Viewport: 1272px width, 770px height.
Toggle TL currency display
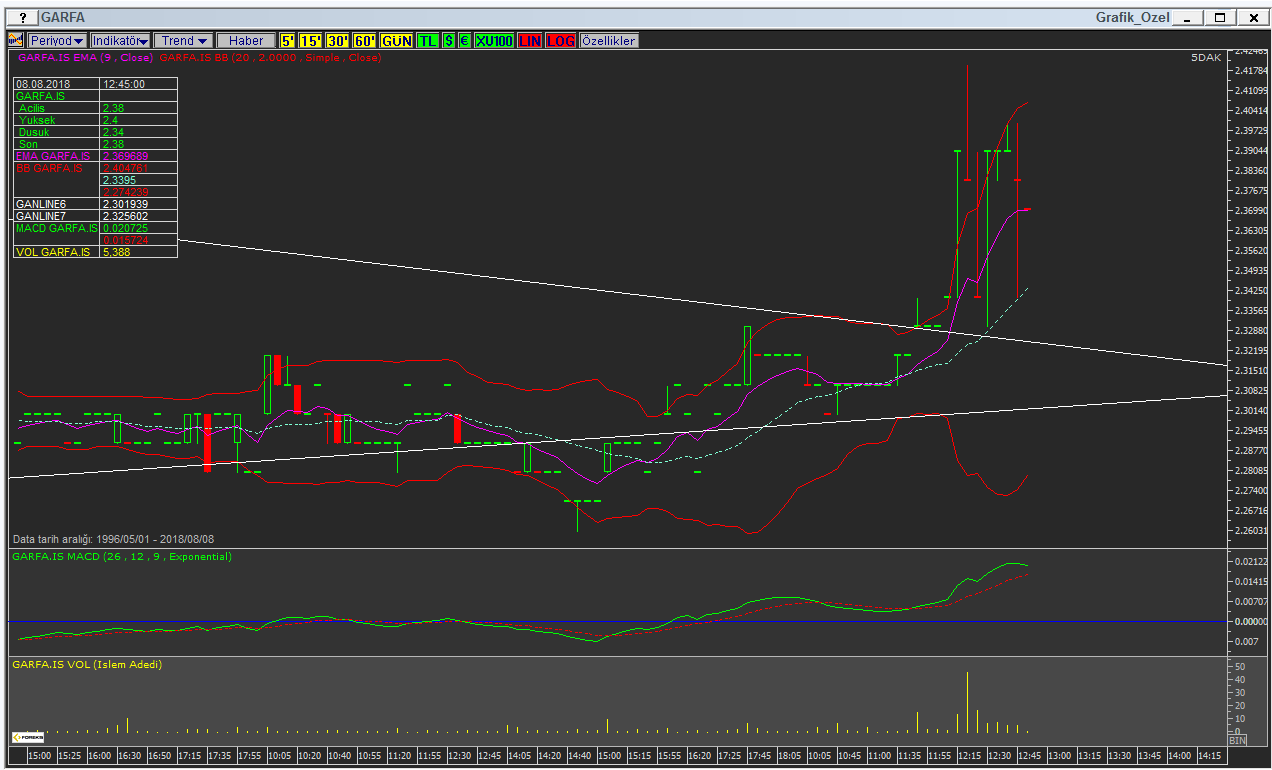pyautogui.click(x=428, y=40)
